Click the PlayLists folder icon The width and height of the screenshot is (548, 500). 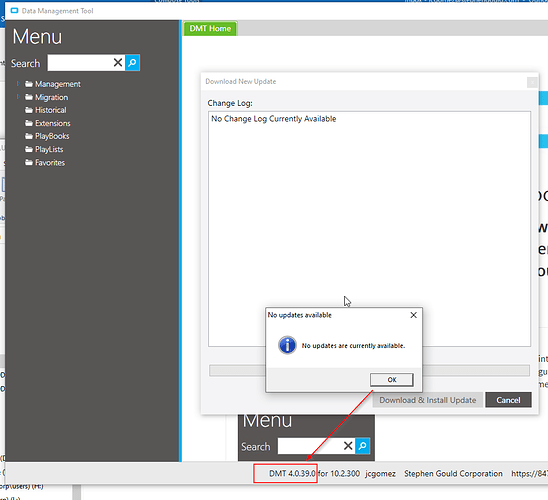[x=29, y=150]
